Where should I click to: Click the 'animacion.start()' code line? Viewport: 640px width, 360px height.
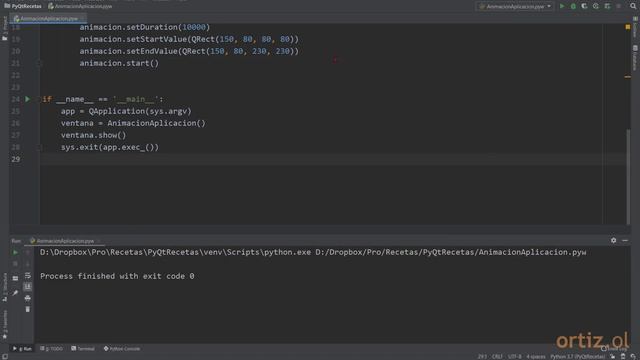(119, 63)
